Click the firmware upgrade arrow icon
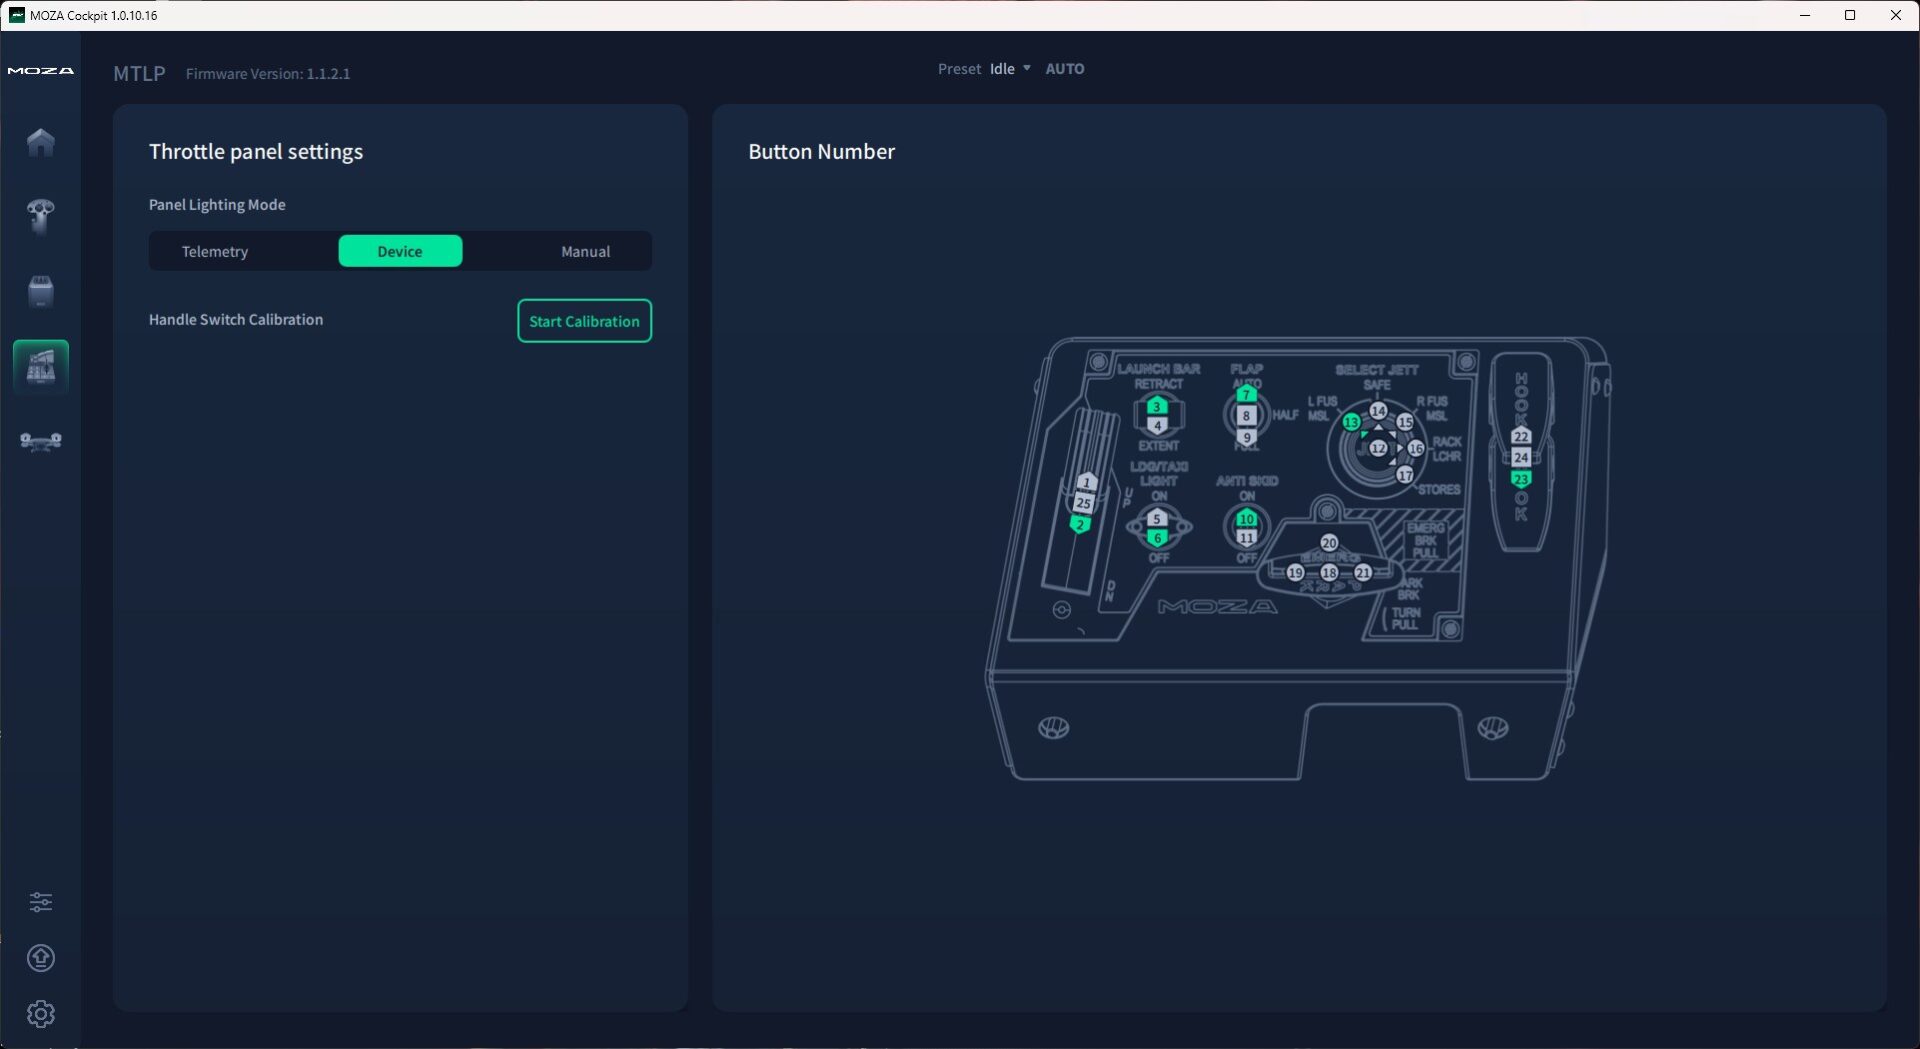This screenshot has height=1049, width=1920. click(41, 958)
